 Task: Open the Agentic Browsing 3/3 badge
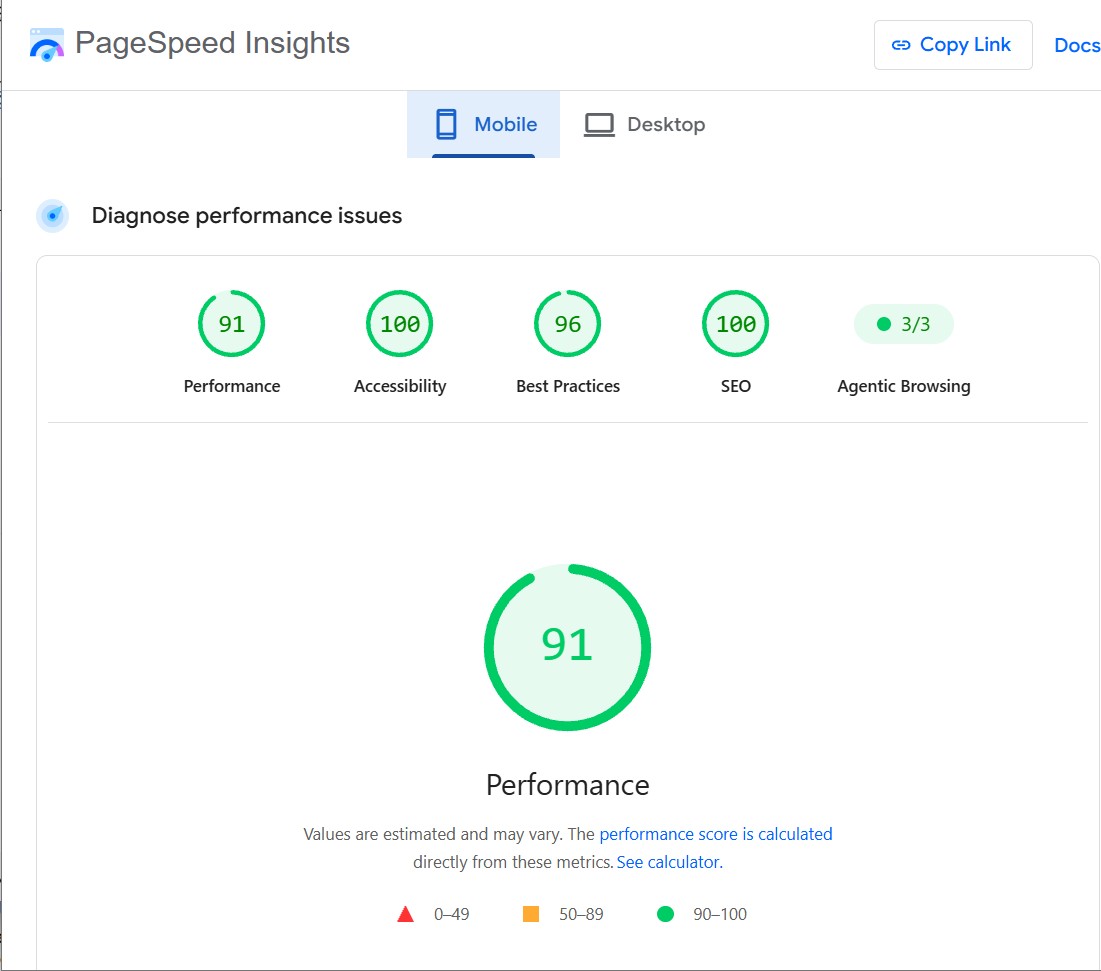904,324
